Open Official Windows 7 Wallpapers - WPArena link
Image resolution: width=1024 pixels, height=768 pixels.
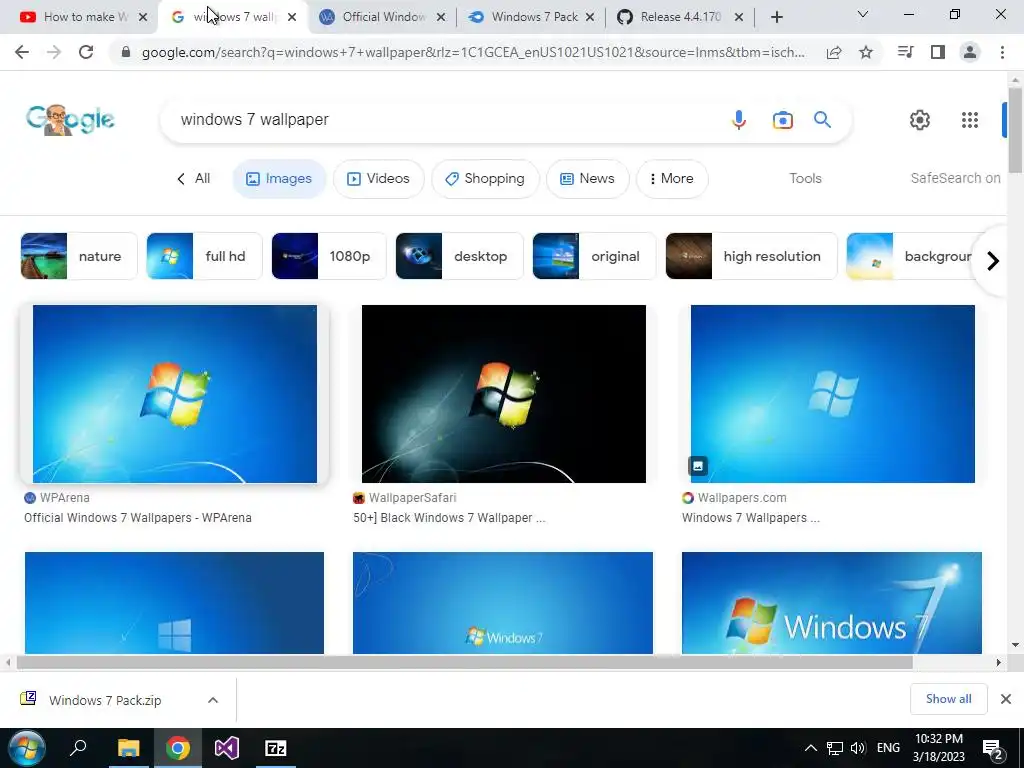pos(138,518)
